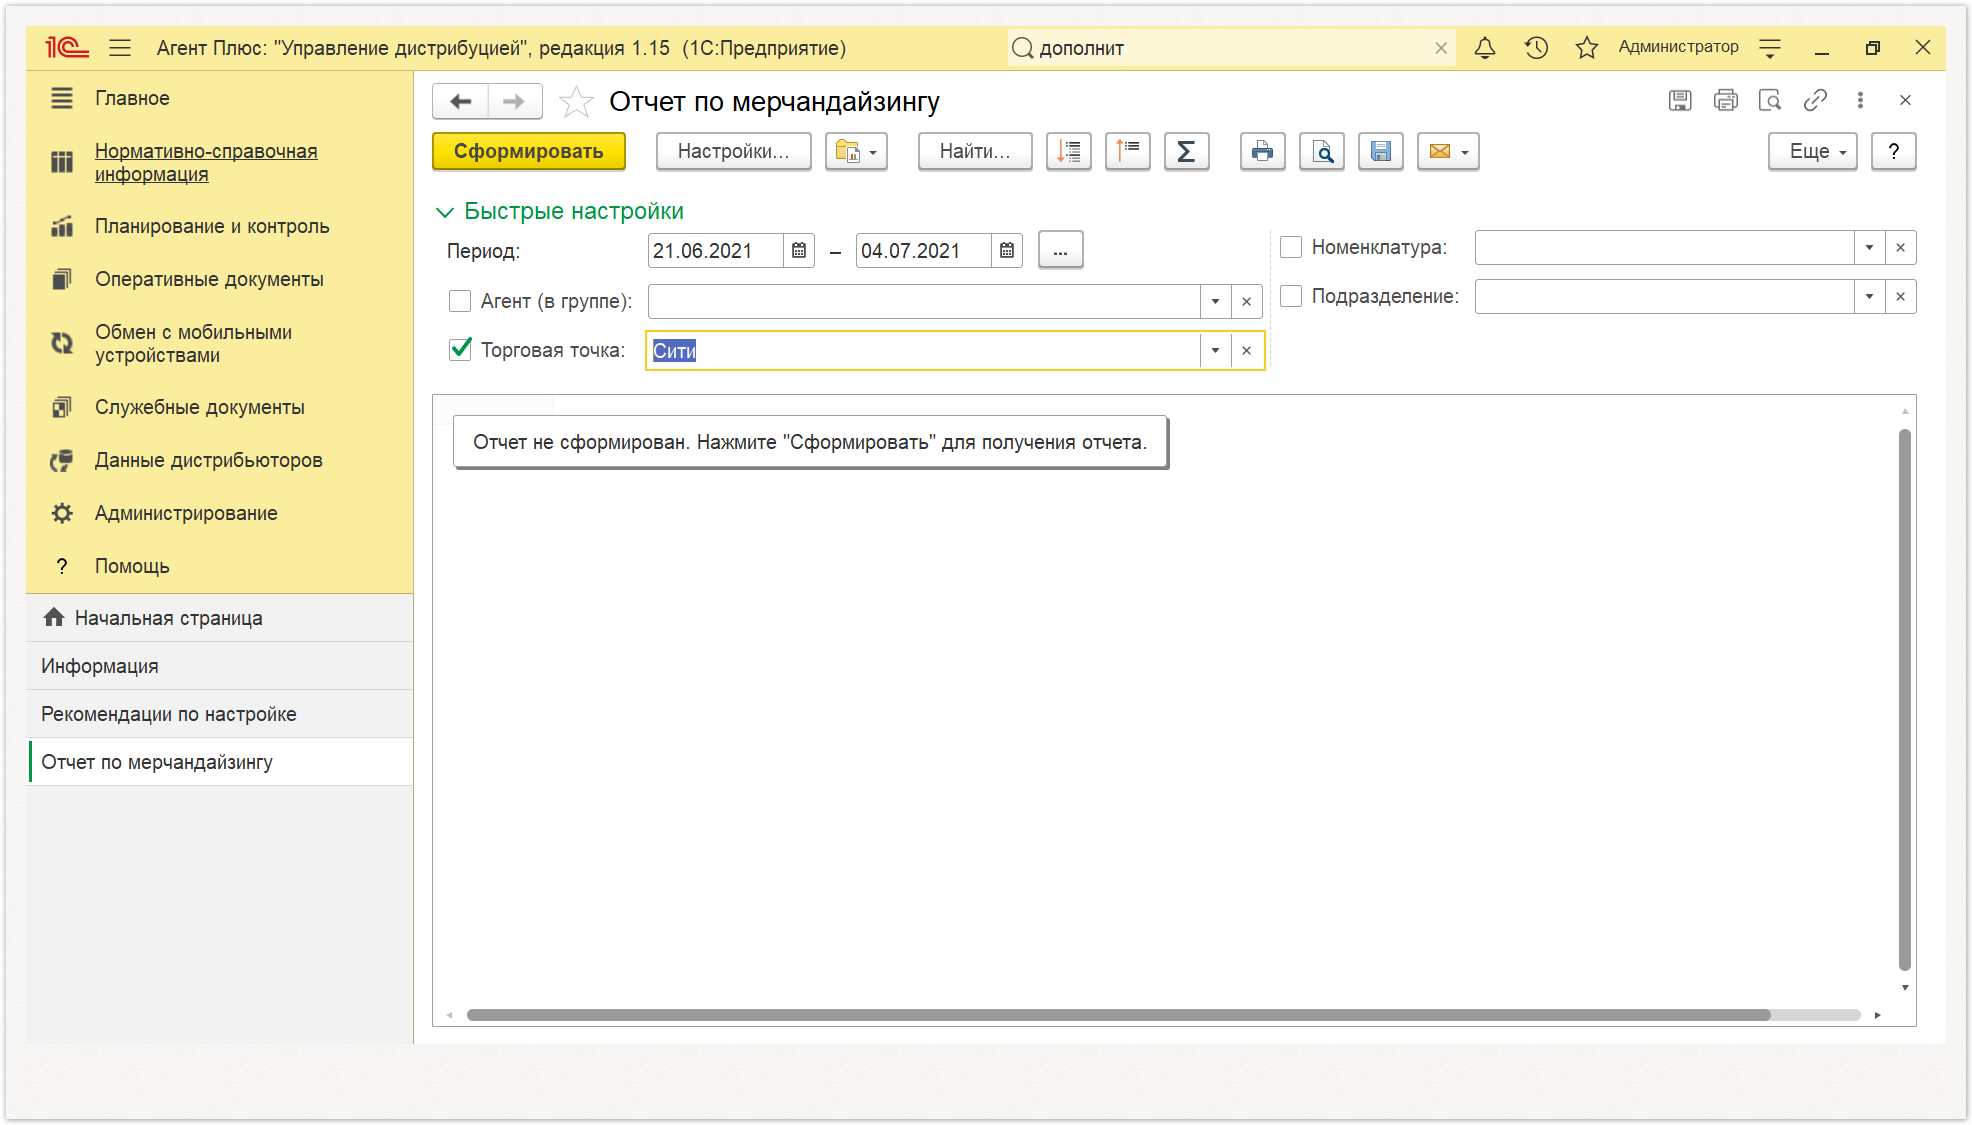Enable the Агент (в группе) checkbox
This screenshot has width=1972, height=1125.
pyautogui.click(x=460, y=301)
